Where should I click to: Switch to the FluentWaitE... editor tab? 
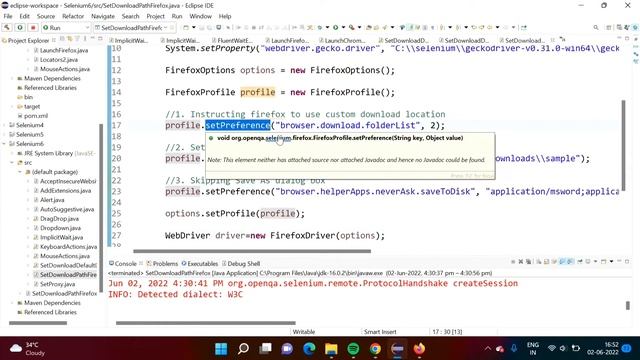point(232,40)
